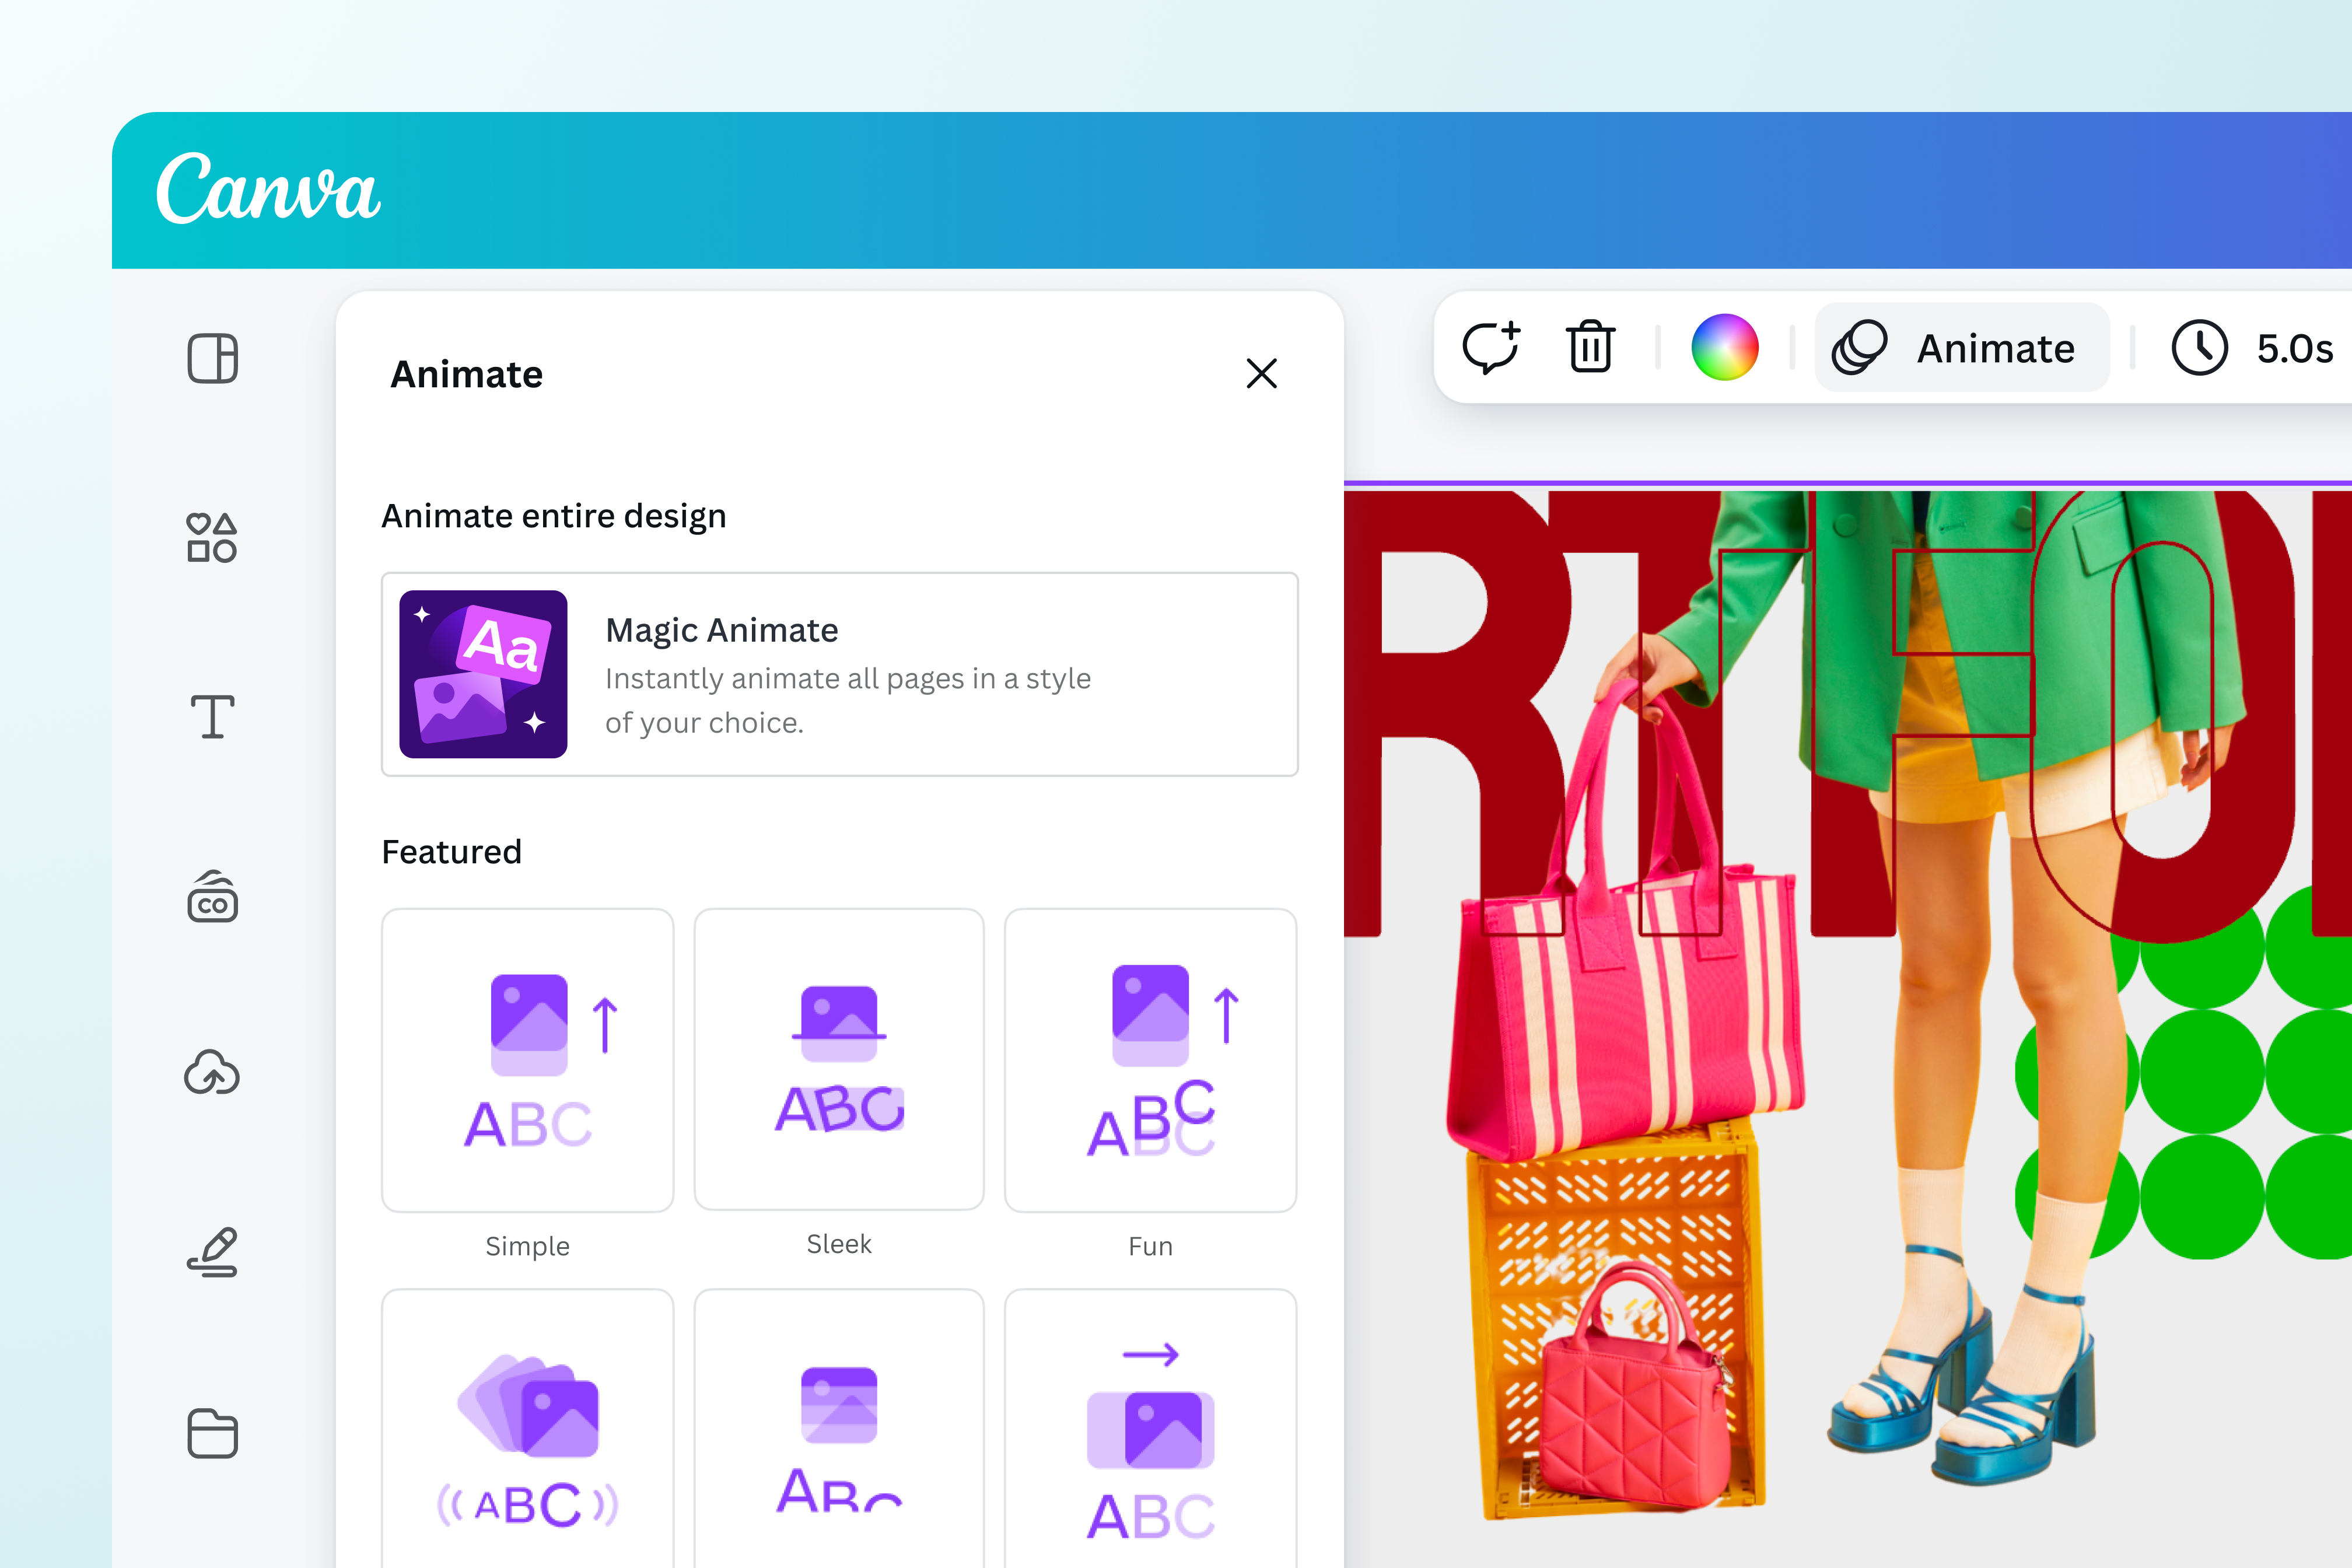Select the Draw pen tool icon

(x=212, y=1252)
